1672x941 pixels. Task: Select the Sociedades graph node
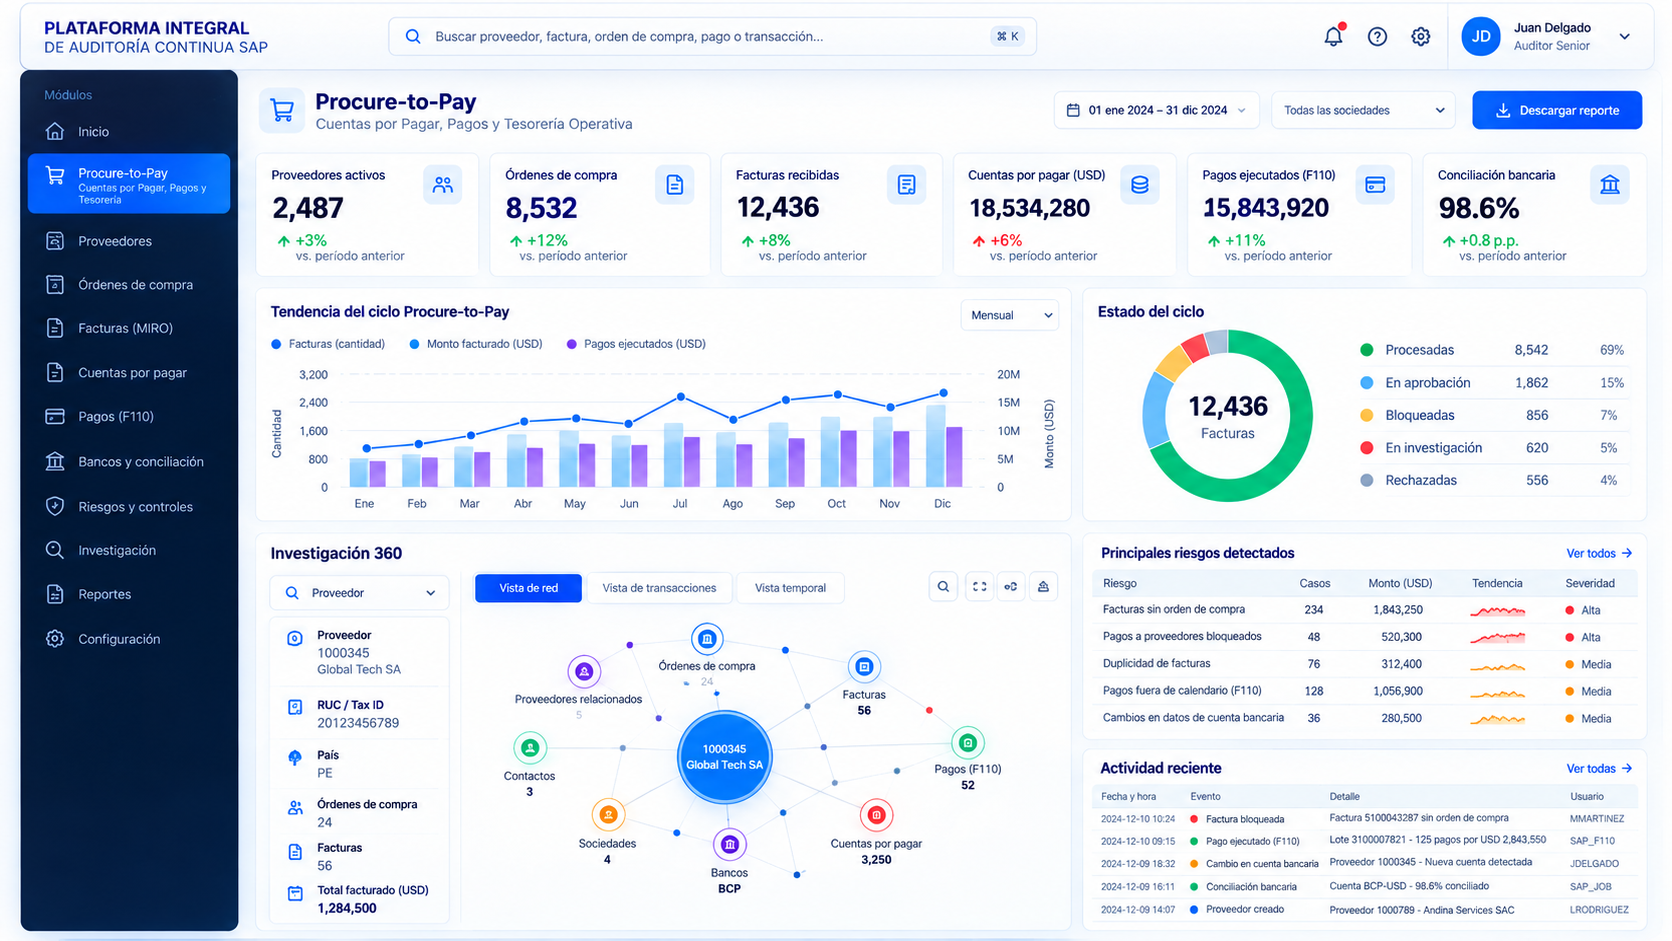coord(608,815)
